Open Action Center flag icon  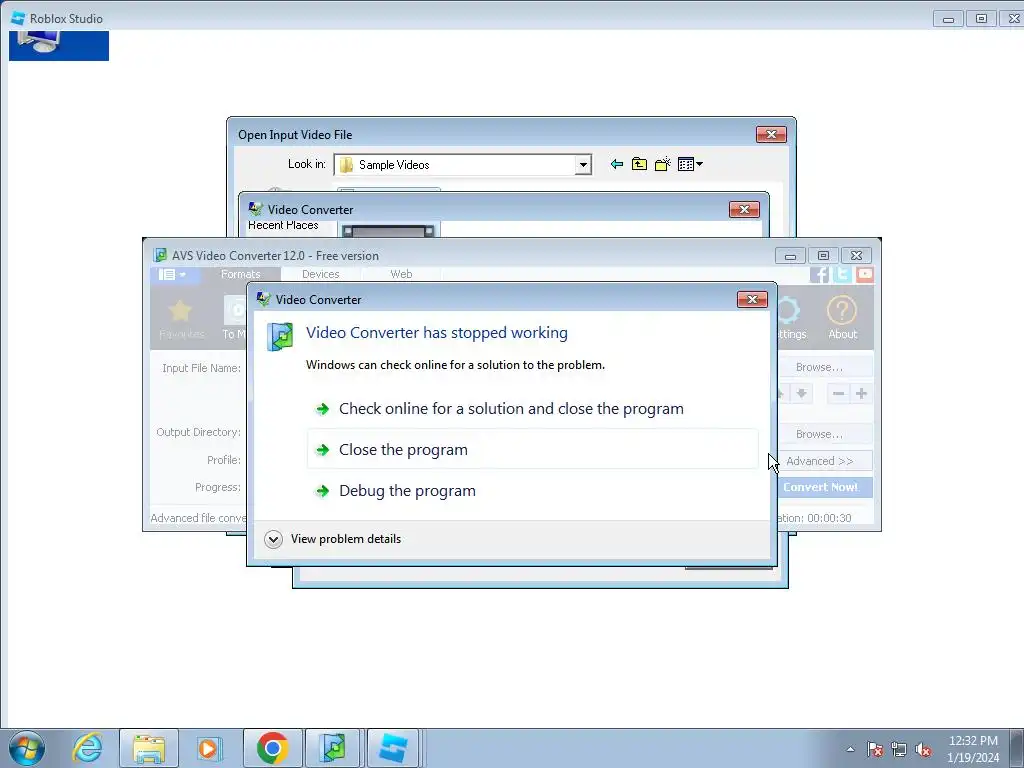coord(875,749)
